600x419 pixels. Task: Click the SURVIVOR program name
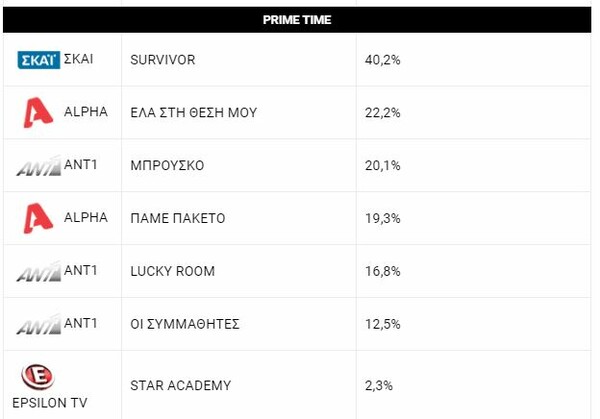coord(163,60)
